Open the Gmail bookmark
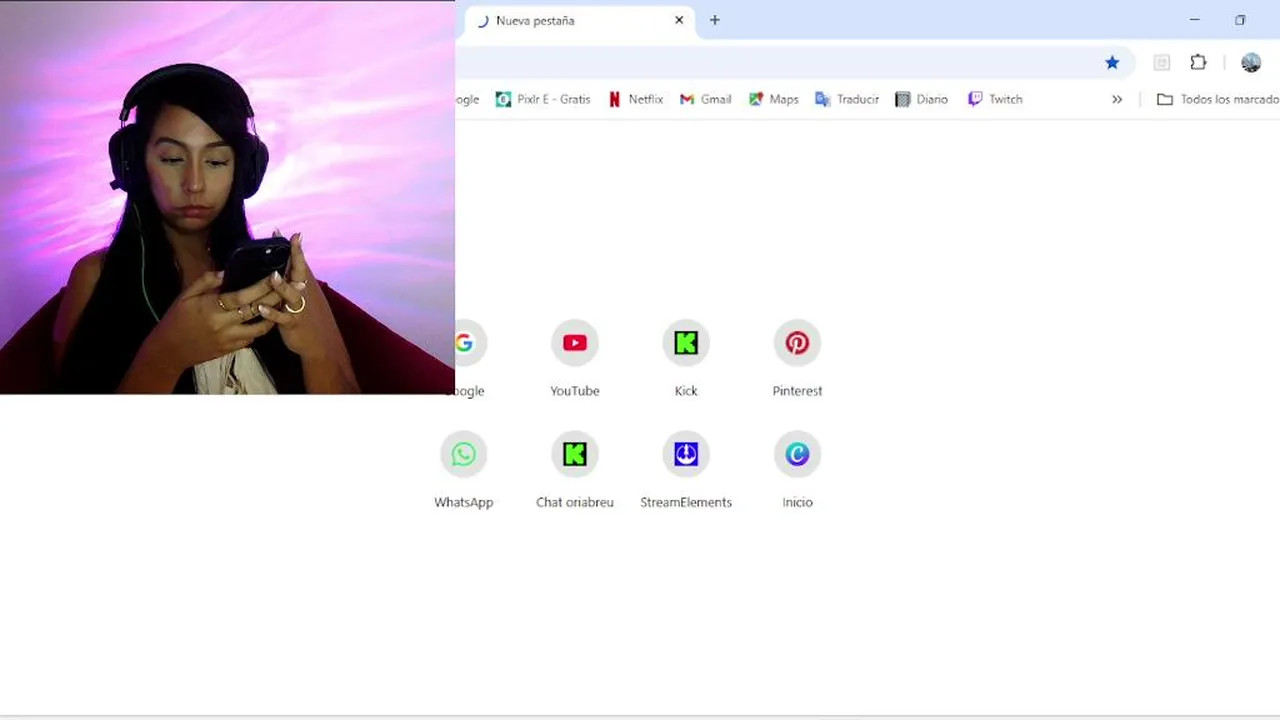The image size is (1280, 720). (x=705, y=99)
